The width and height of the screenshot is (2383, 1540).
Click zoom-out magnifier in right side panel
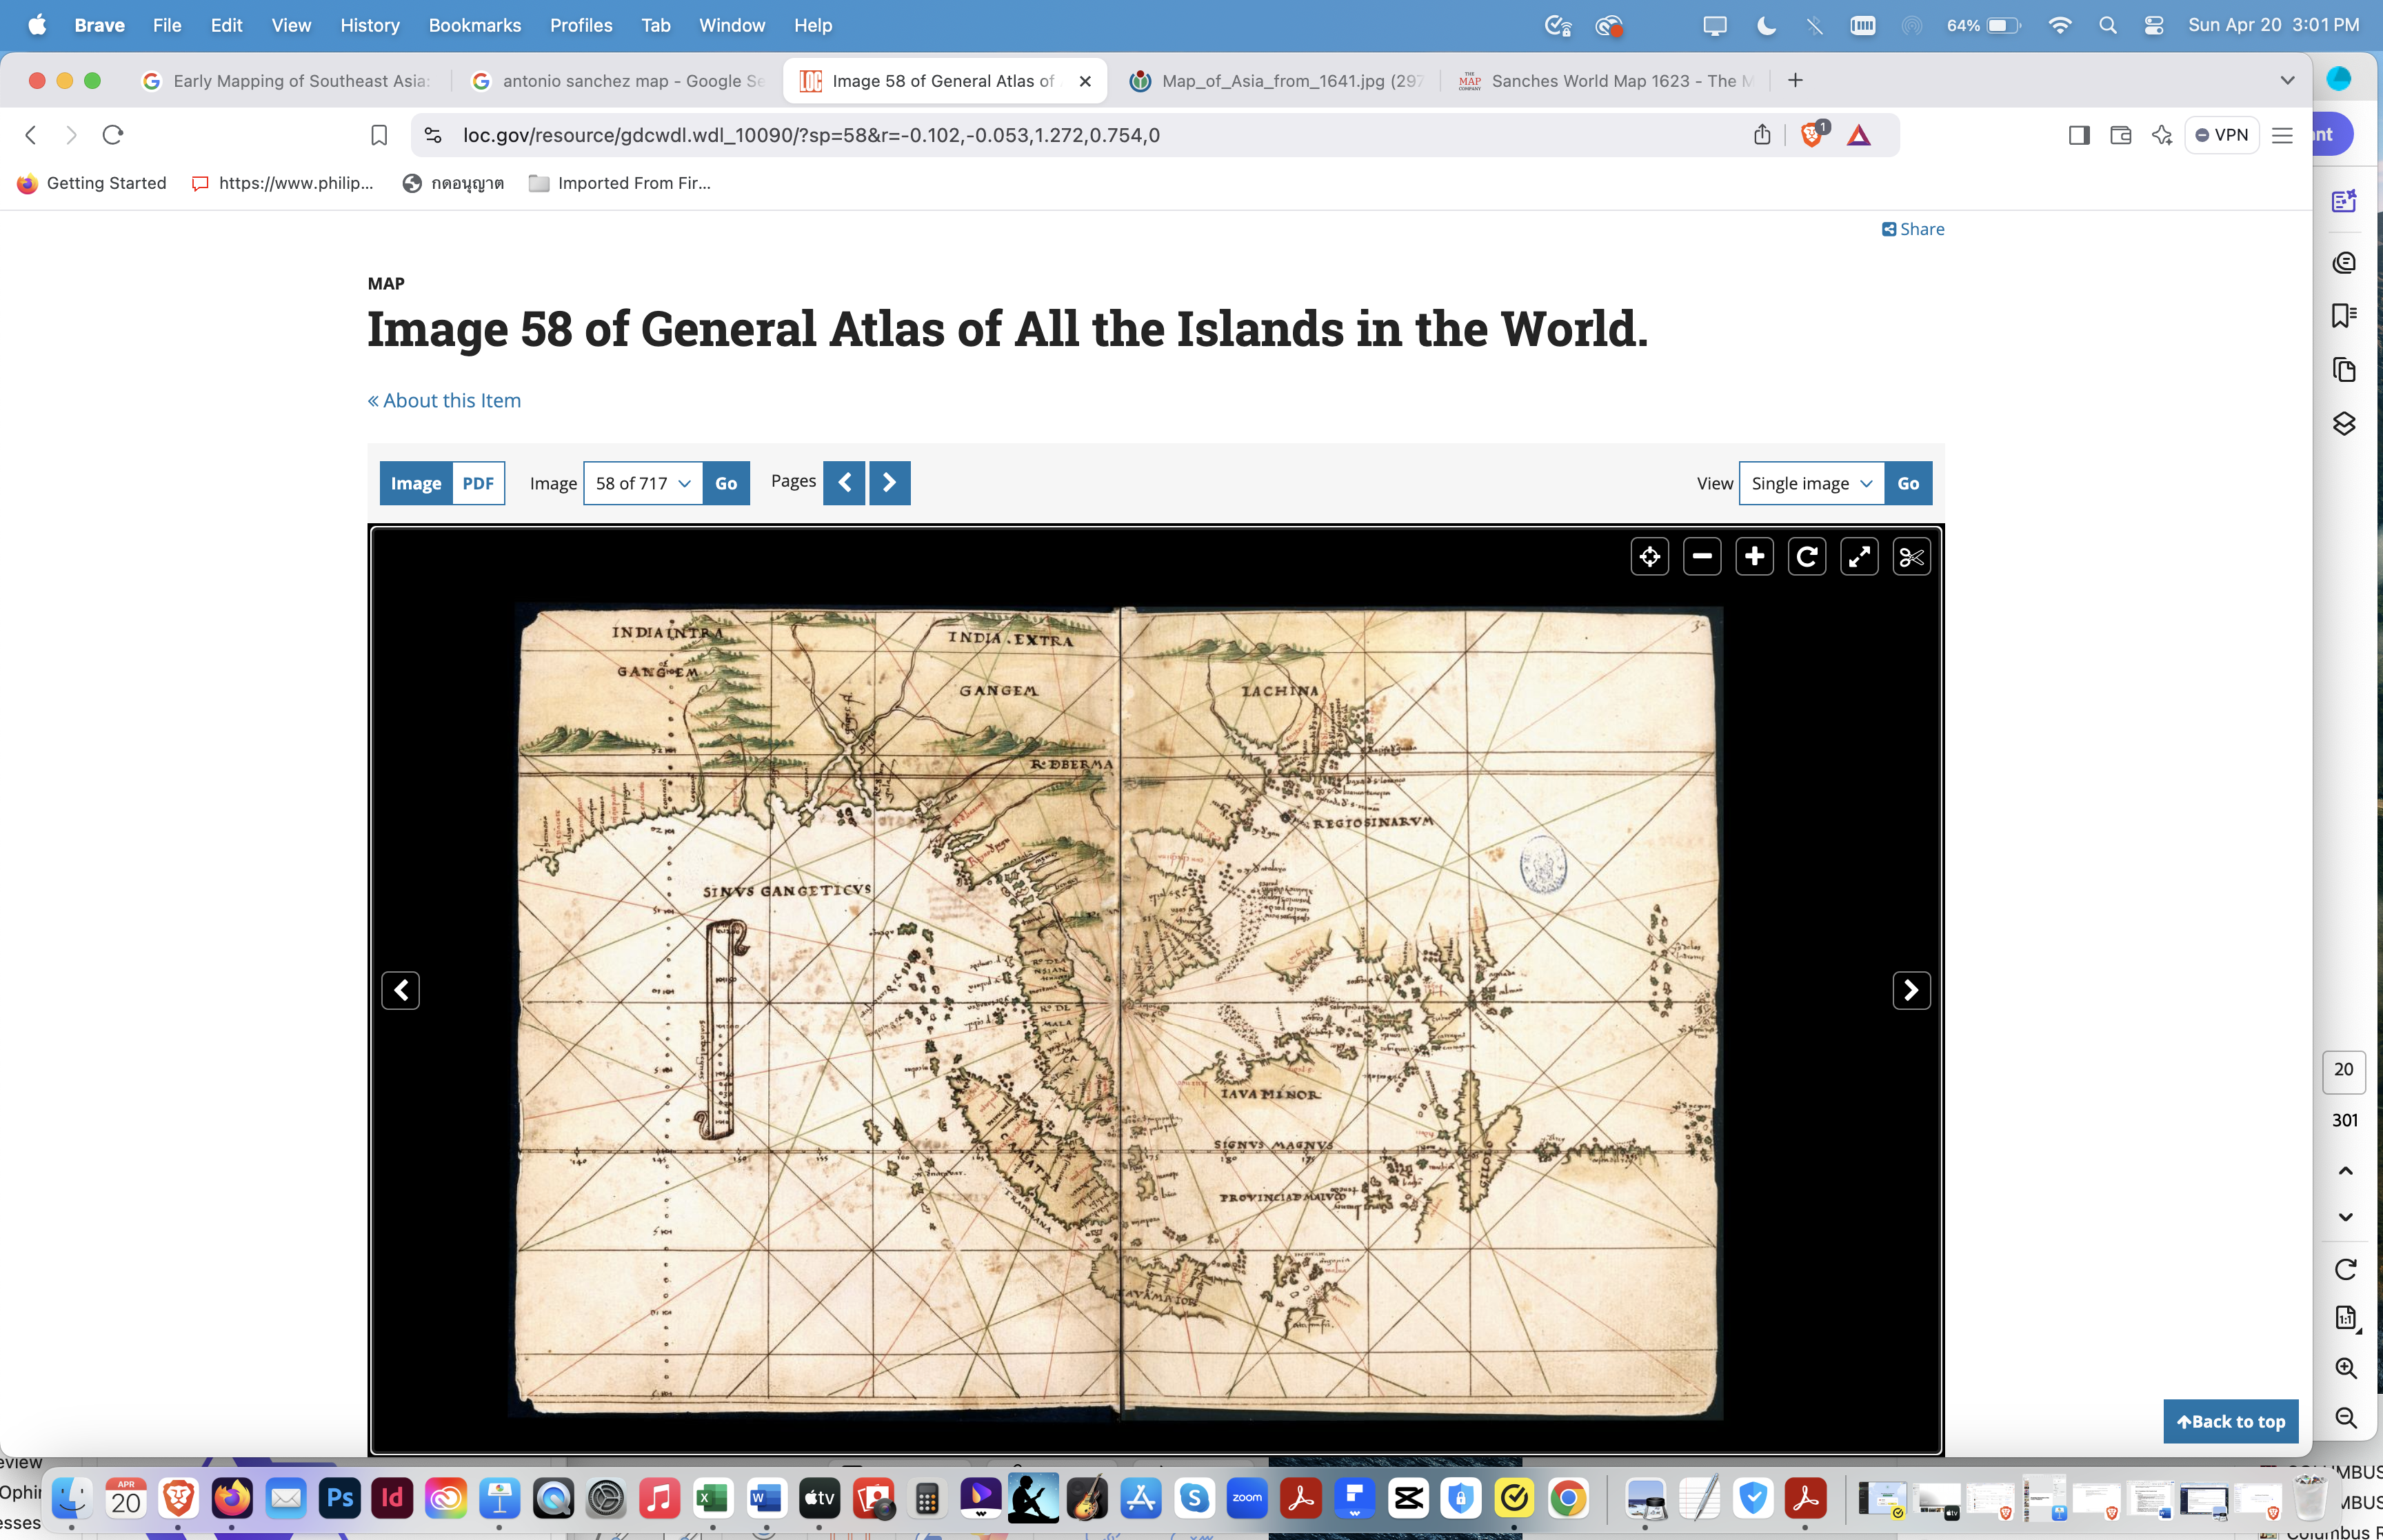click(x=2345, y=1417)
